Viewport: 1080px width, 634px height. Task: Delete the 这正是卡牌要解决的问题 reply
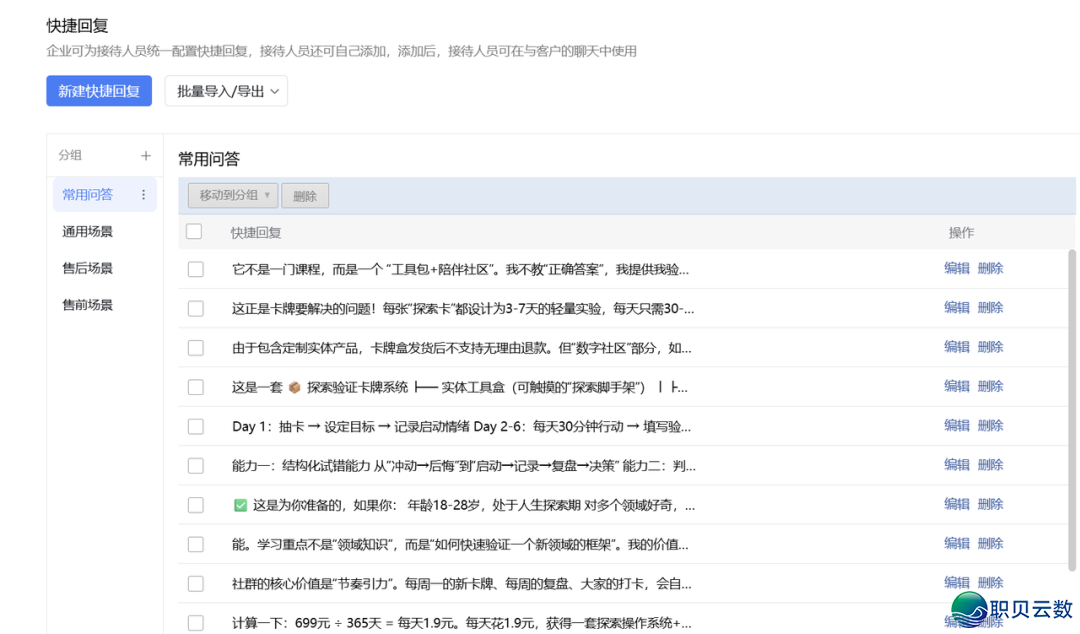tap(990, 307)
